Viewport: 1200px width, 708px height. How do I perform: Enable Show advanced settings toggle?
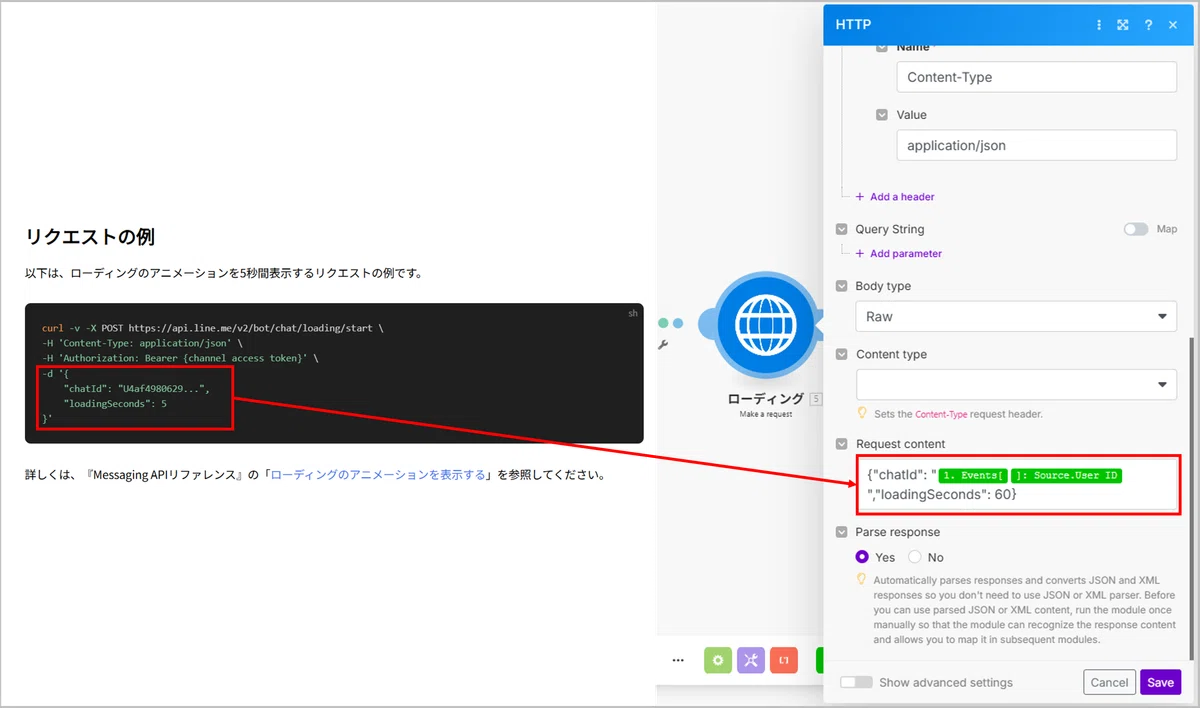[856, 682]
